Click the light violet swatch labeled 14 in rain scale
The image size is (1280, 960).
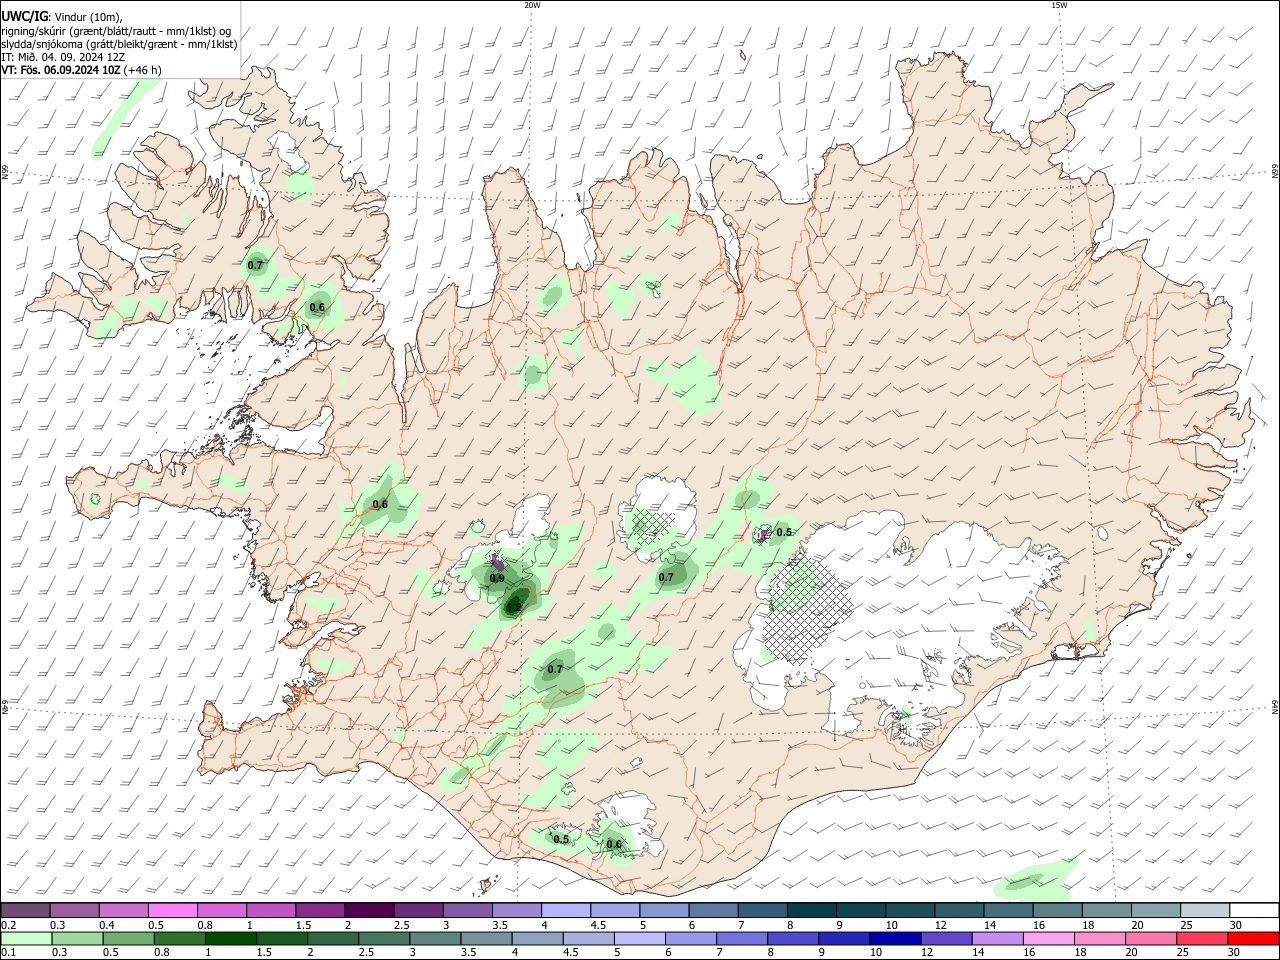[997, 939]
